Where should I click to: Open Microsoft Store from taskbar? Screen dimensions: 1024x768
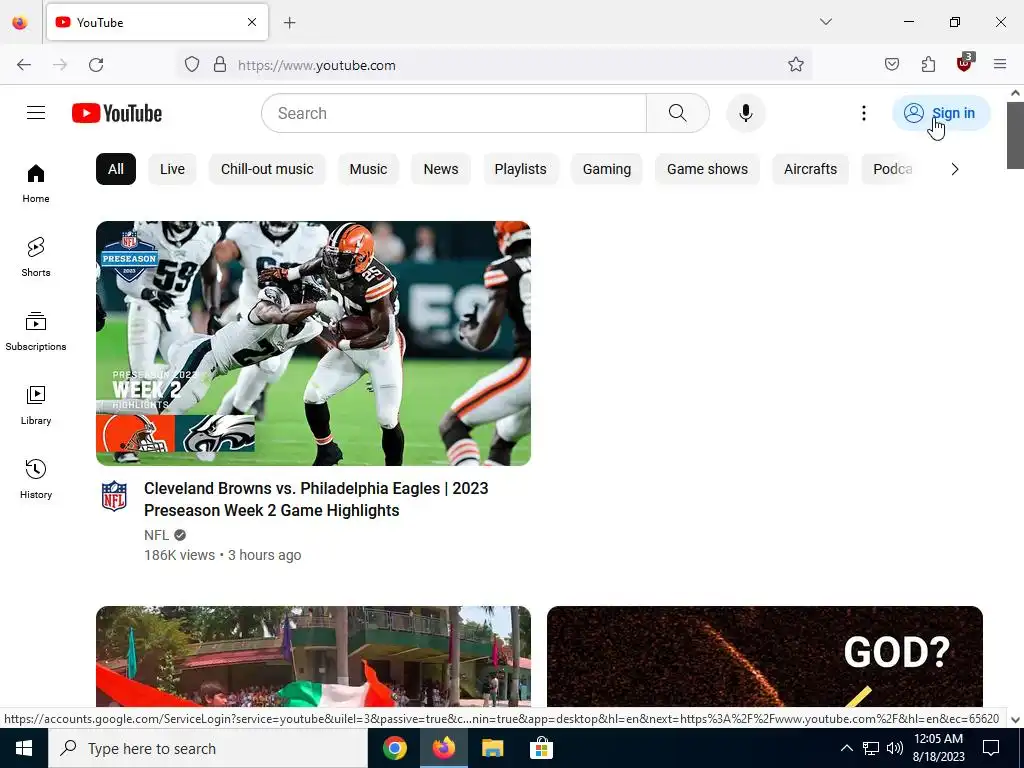541,748
